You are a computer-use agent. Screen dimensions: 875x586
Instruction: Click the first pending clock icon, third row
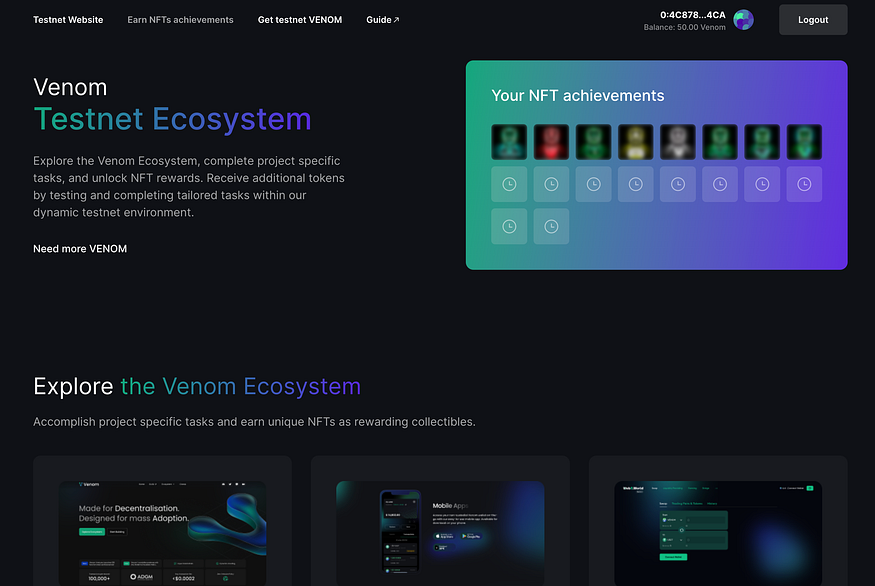click(x=509, y=226)
